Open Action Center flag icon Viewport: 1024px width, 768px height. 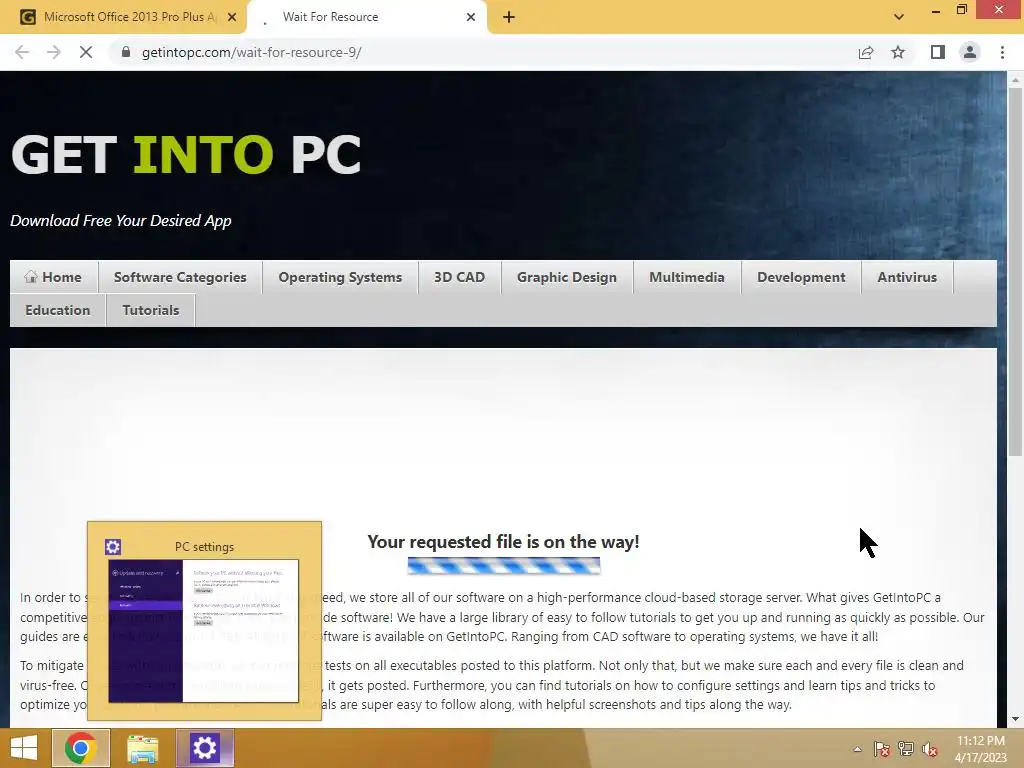(882, 749)
